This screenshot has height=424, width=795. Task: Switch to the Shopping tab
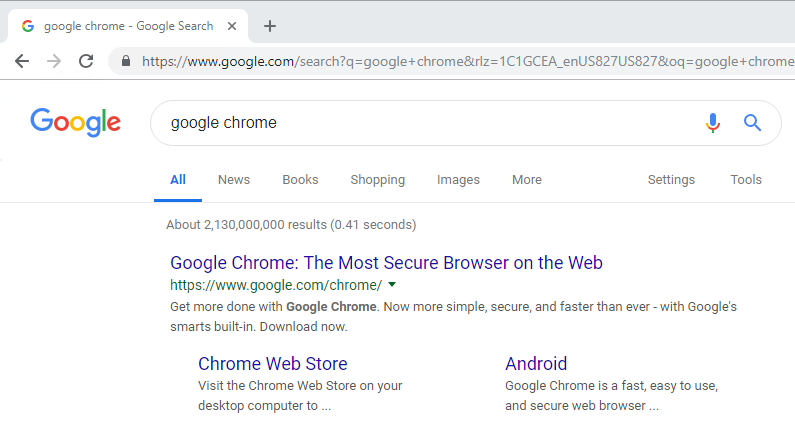click(378, 180)
